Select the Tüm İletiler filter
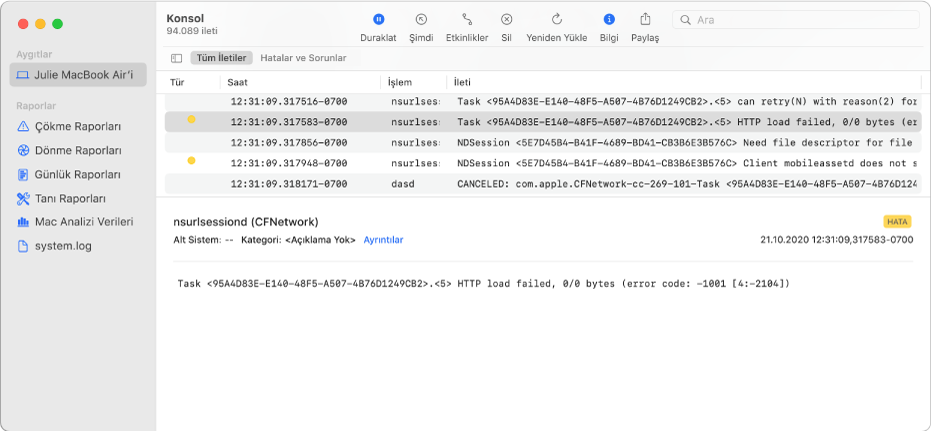 coord(221,58)
